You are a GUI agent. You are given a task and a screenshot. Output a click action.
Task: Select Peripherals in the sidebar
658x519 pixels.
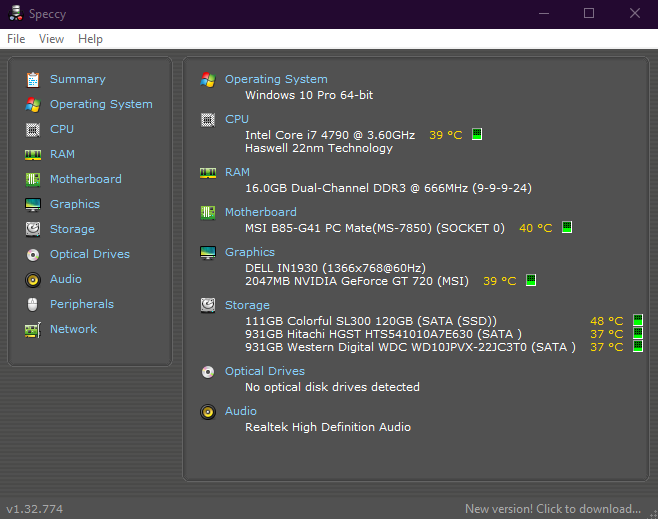(x=82, y=304)
